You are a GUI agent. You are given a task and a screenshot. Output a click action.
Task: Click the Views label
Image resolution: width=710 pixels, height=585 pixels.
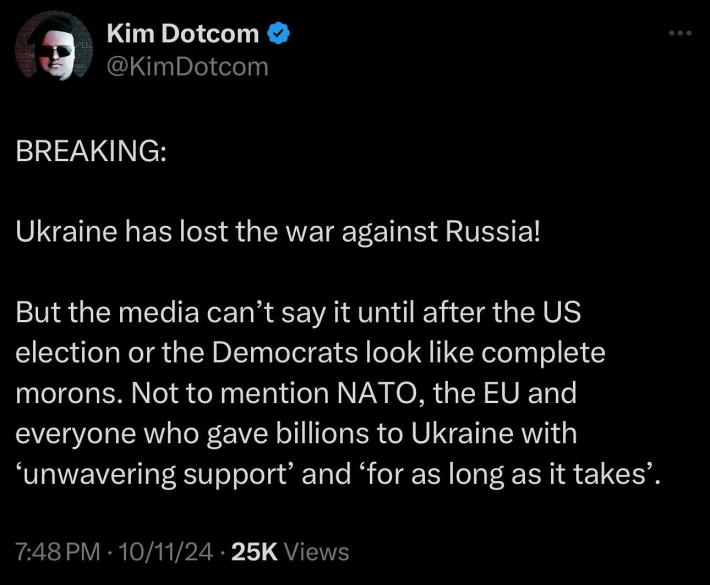click(x=316, y=552)
